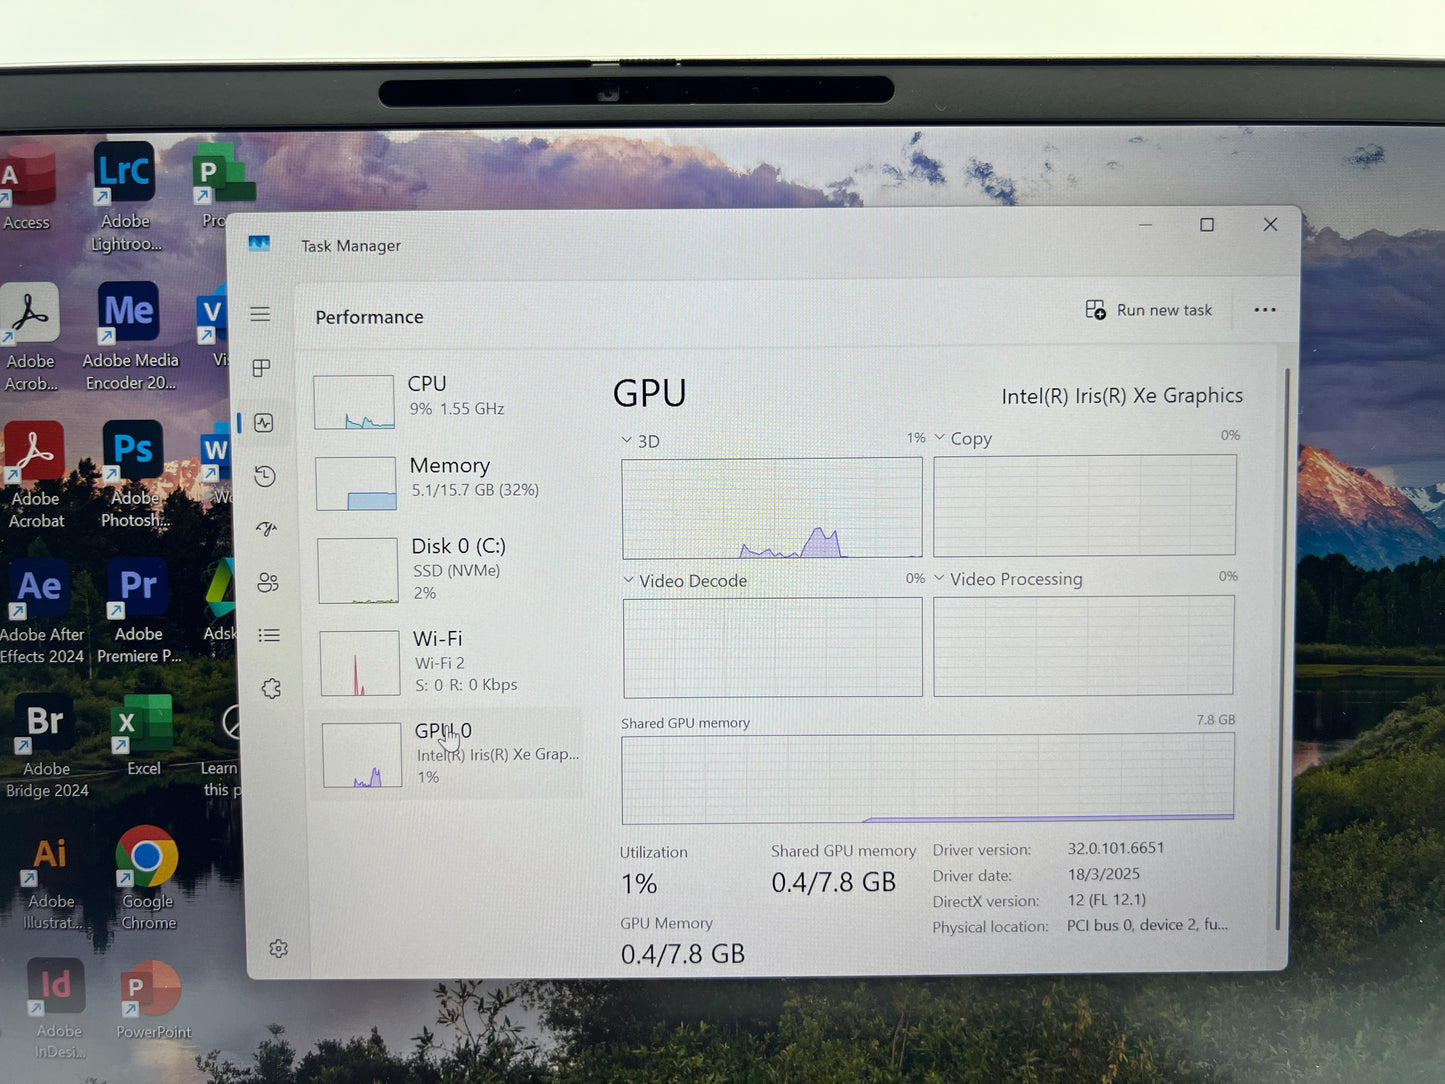
Task: Open App history page icon
Action: [x=265, y=476]
